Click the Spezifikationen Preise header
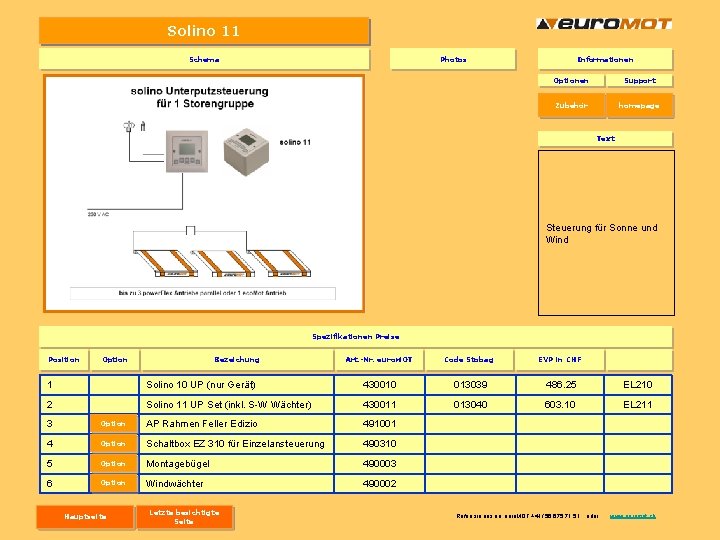 [356, 337]
